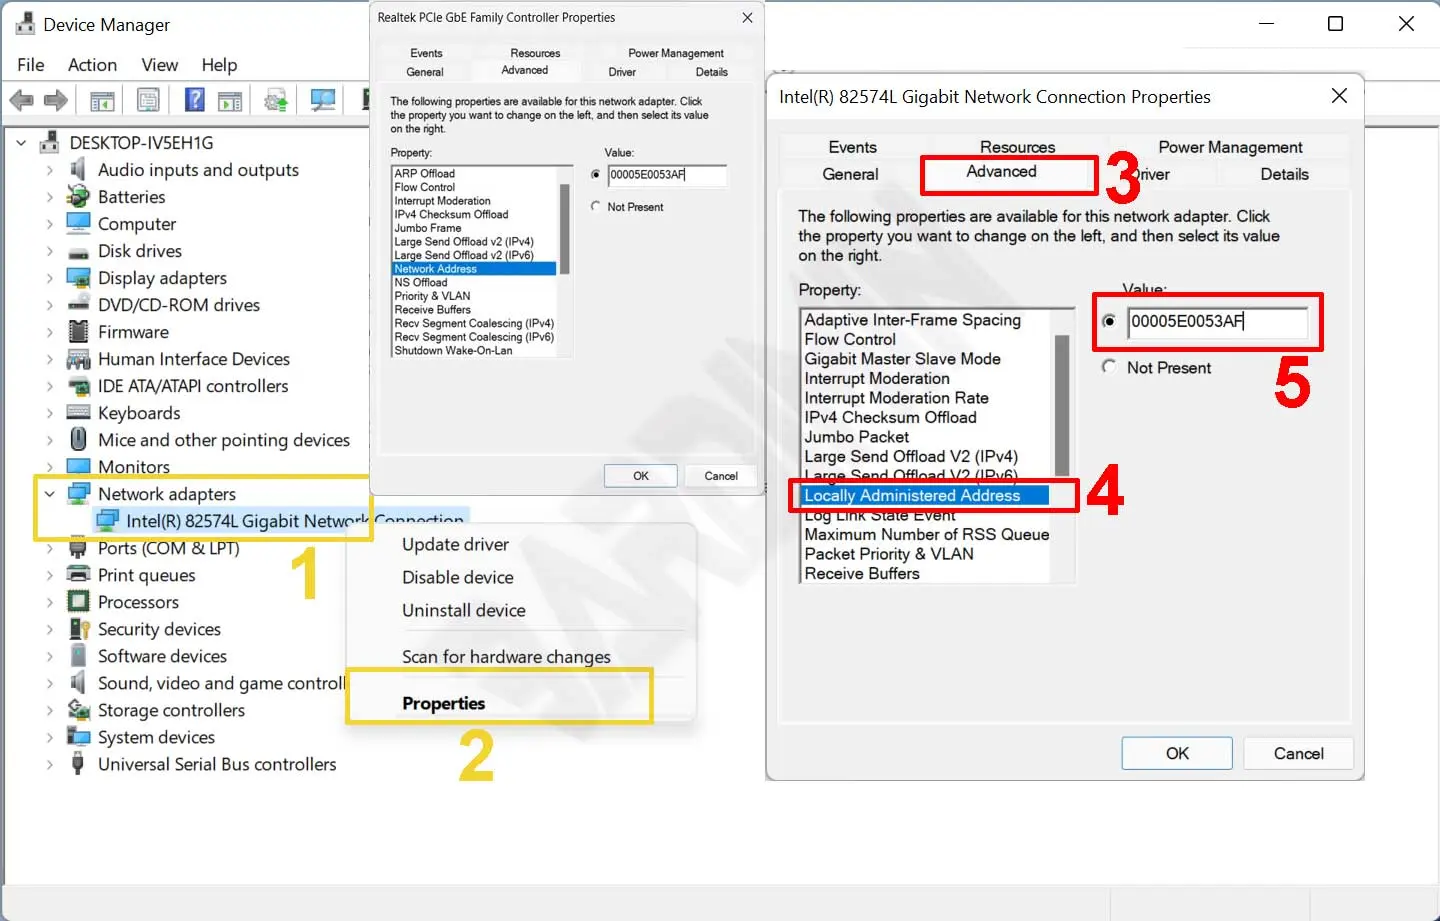The width and height of the screenshot is (1440, 921).
Task: Click the Forward arrow in toolbar
Action: click(56, 100)
